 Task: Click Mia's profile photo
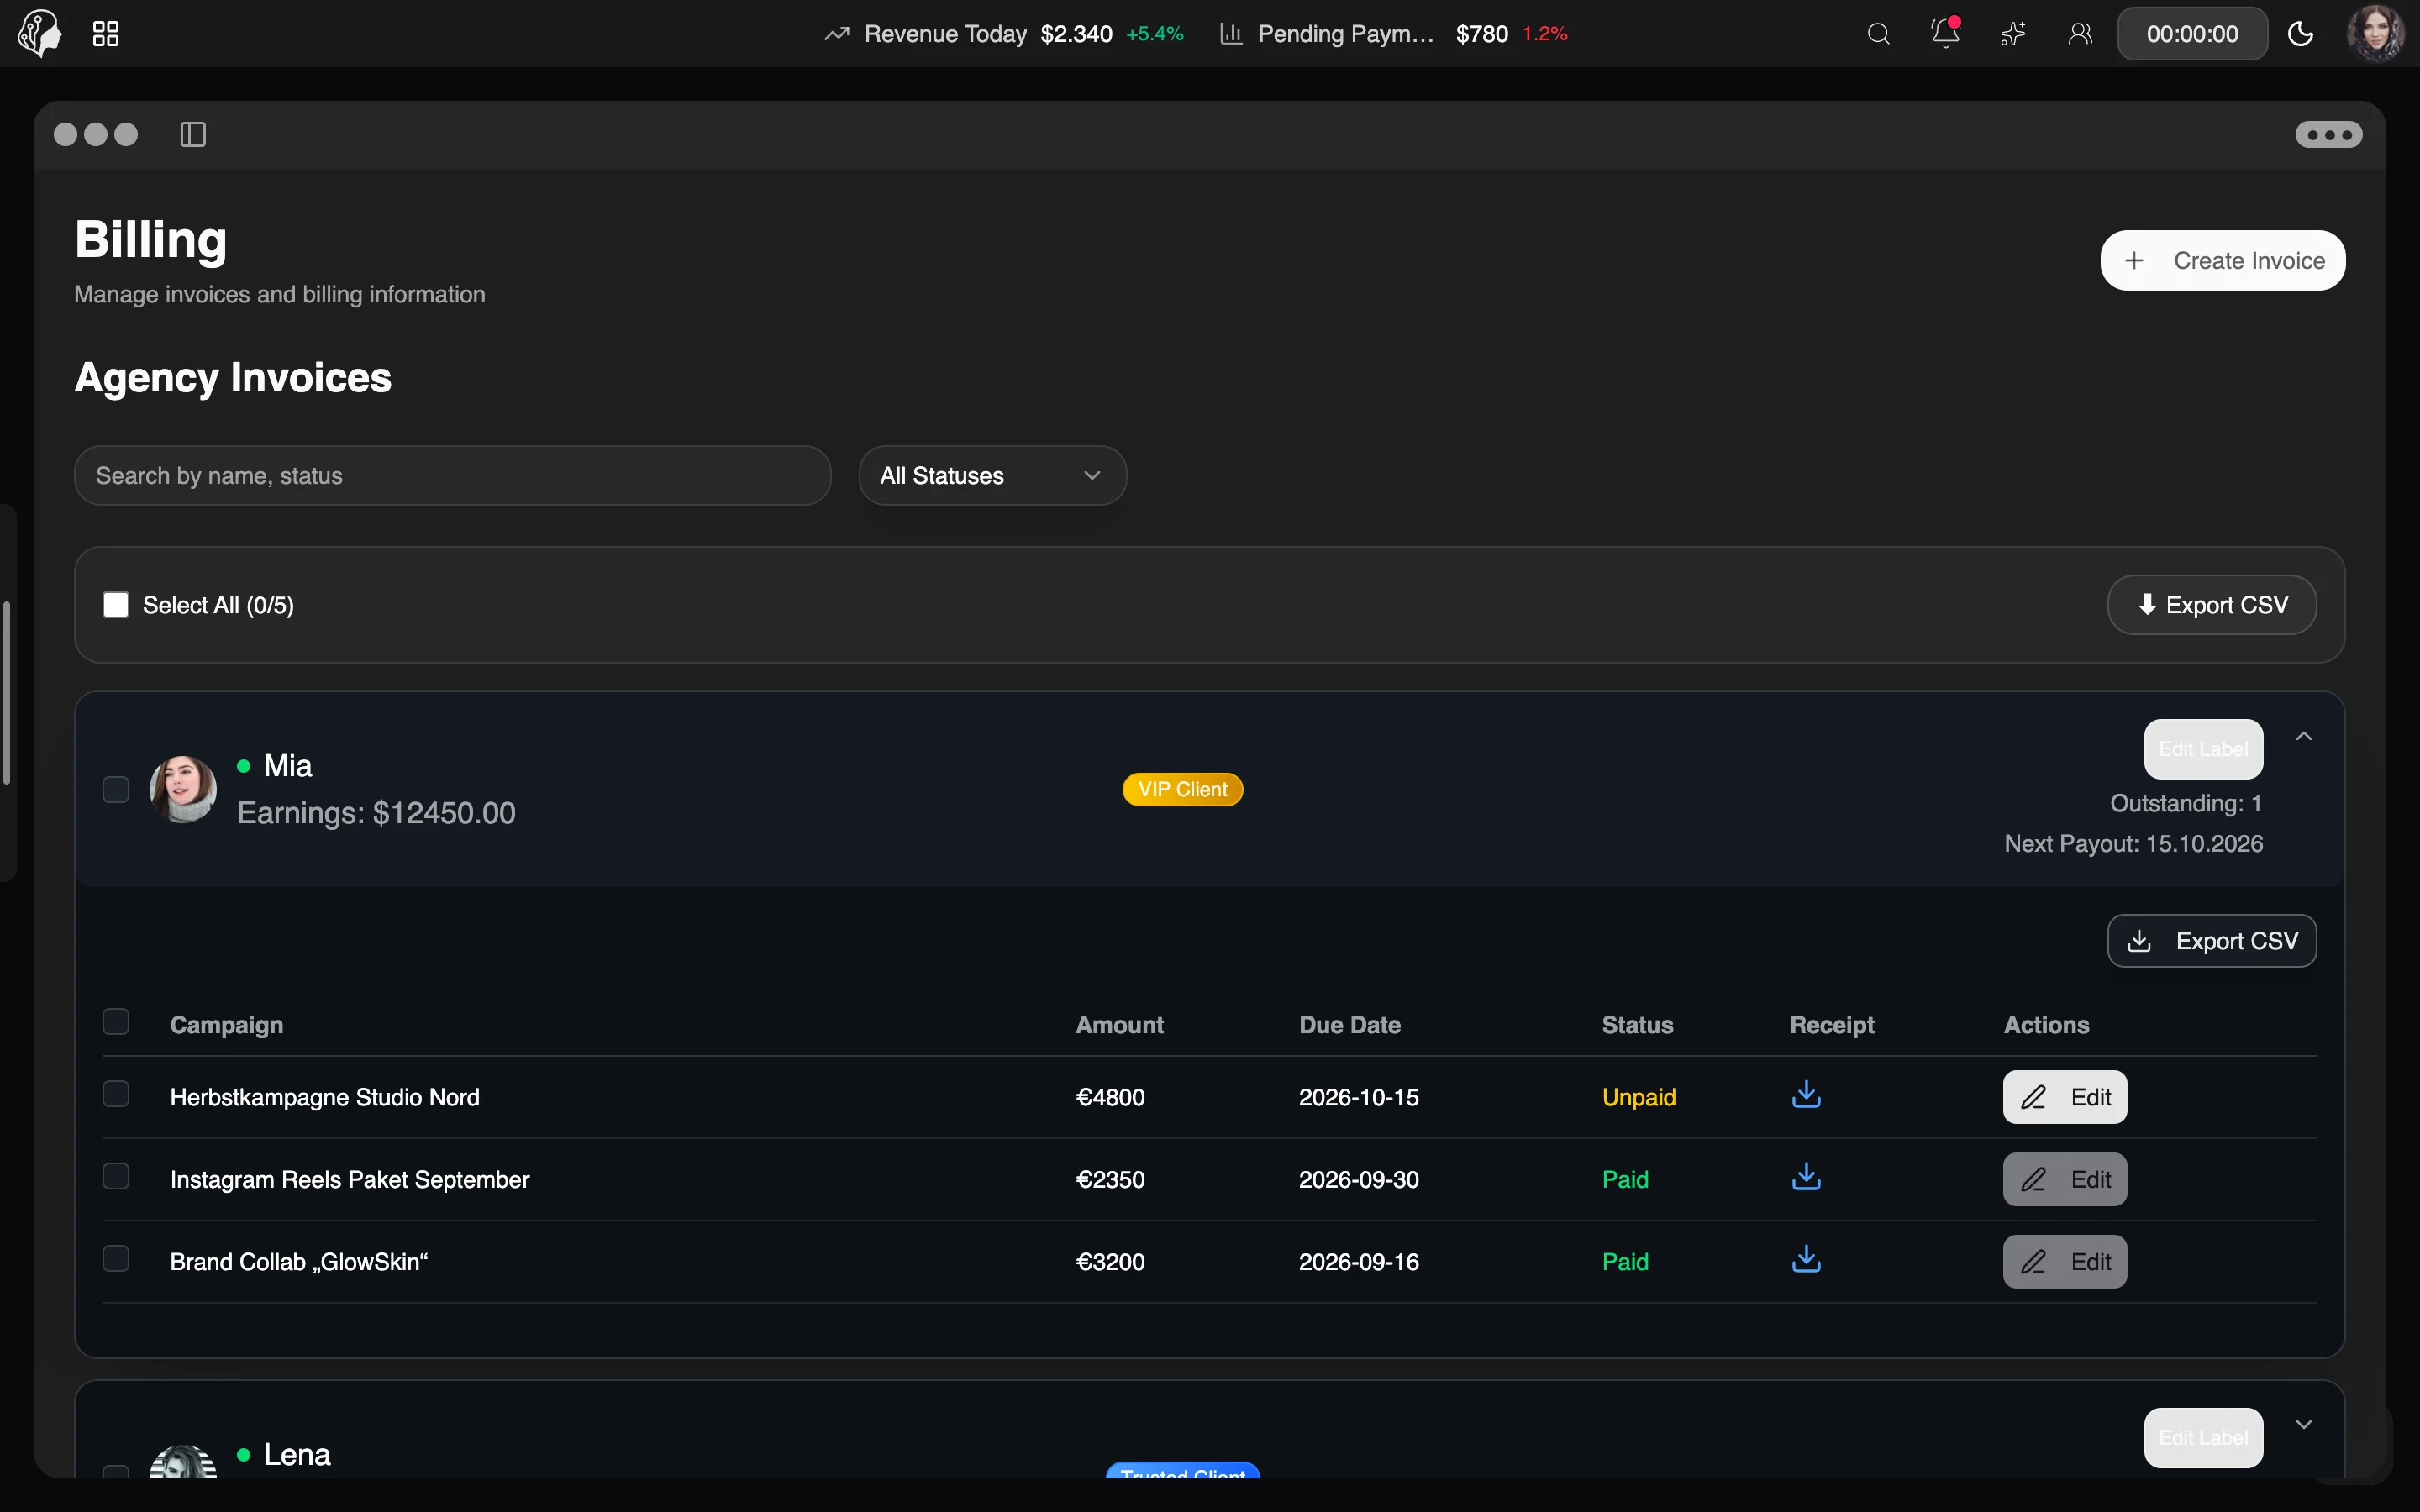click(x=183, y=790)
